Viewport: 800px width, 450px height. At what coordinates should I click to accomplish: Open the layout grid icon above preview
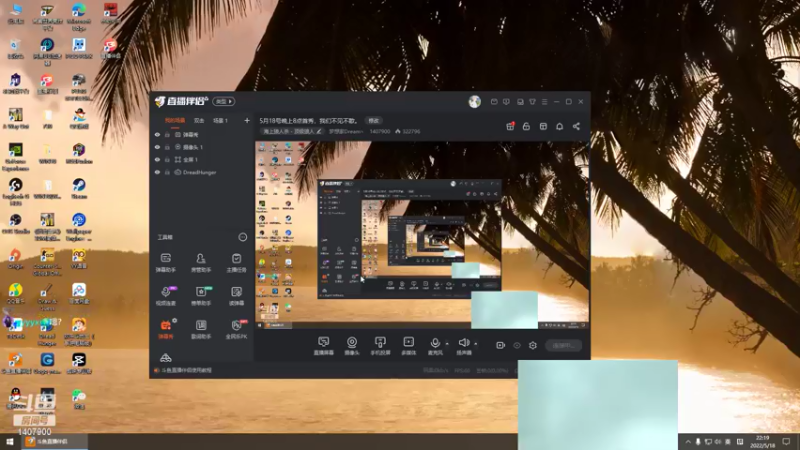543,126
